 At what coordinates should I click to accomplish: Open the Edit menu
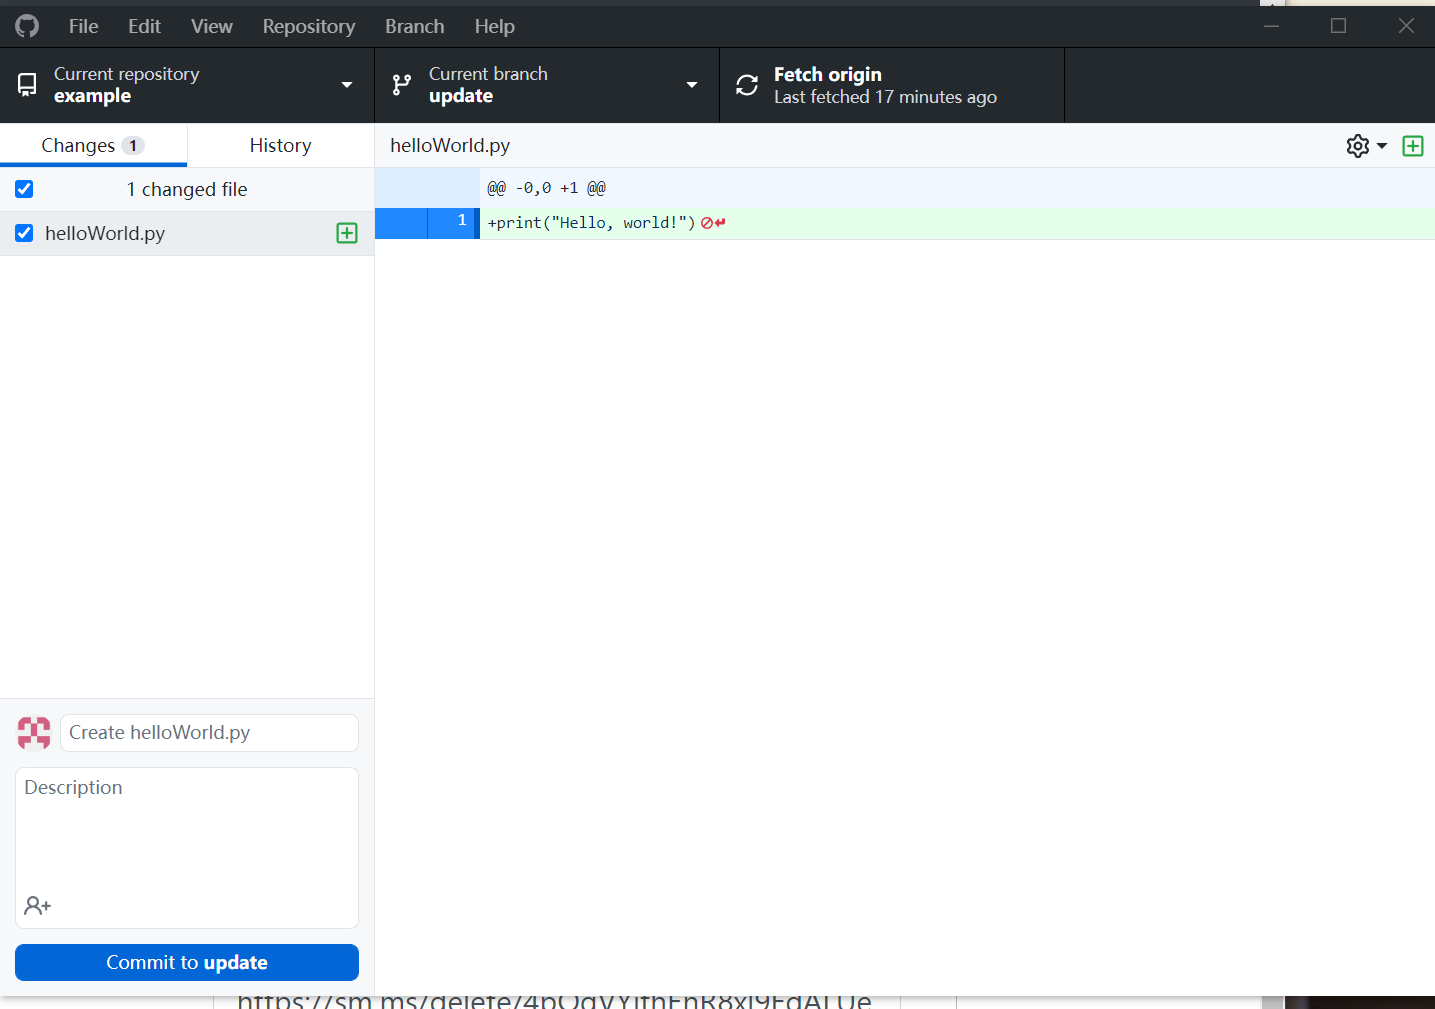[x=144, y=26]
